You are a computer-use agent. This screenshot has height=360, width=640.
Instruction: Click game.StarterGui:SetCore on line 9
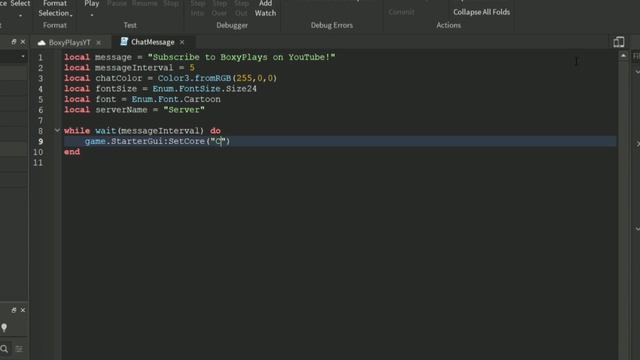(x=145, y=141)
